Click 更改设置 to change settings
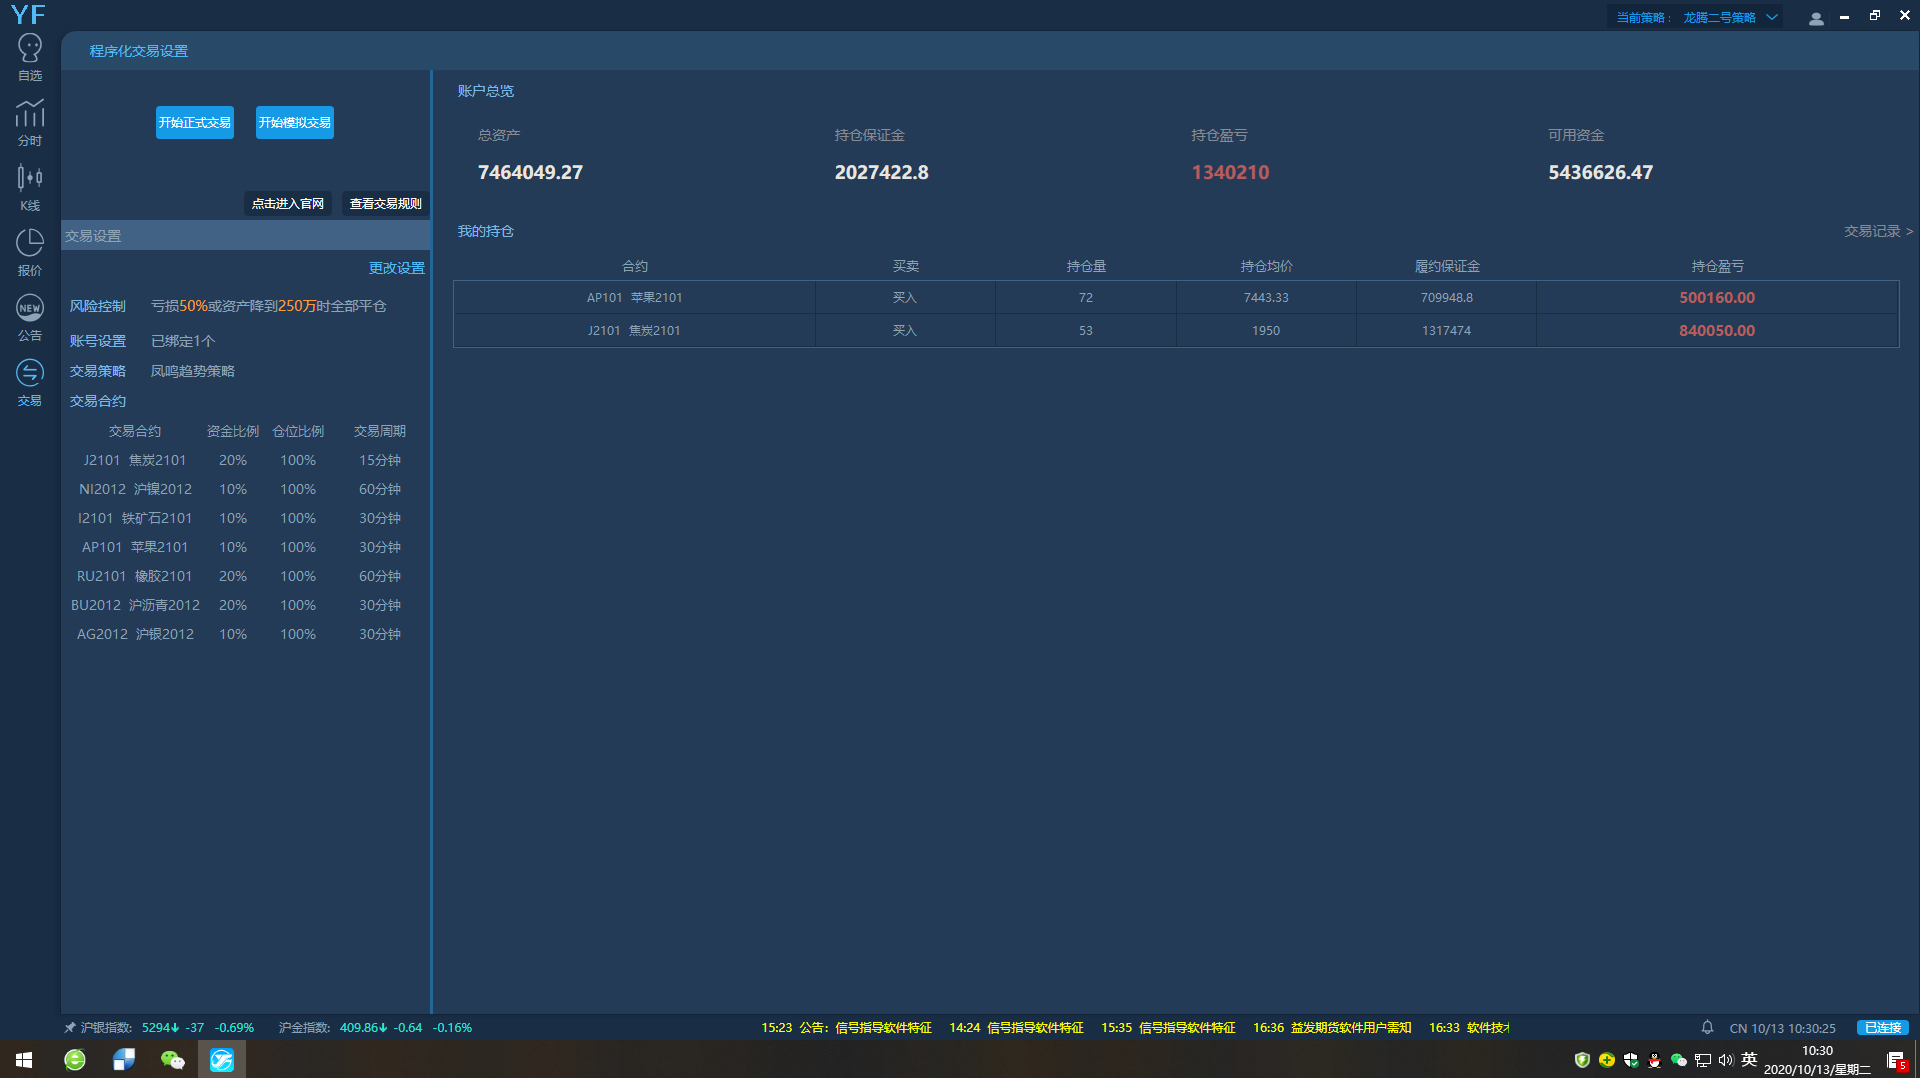This screenshot has width=1920, height=1078. tap(396, 268)
